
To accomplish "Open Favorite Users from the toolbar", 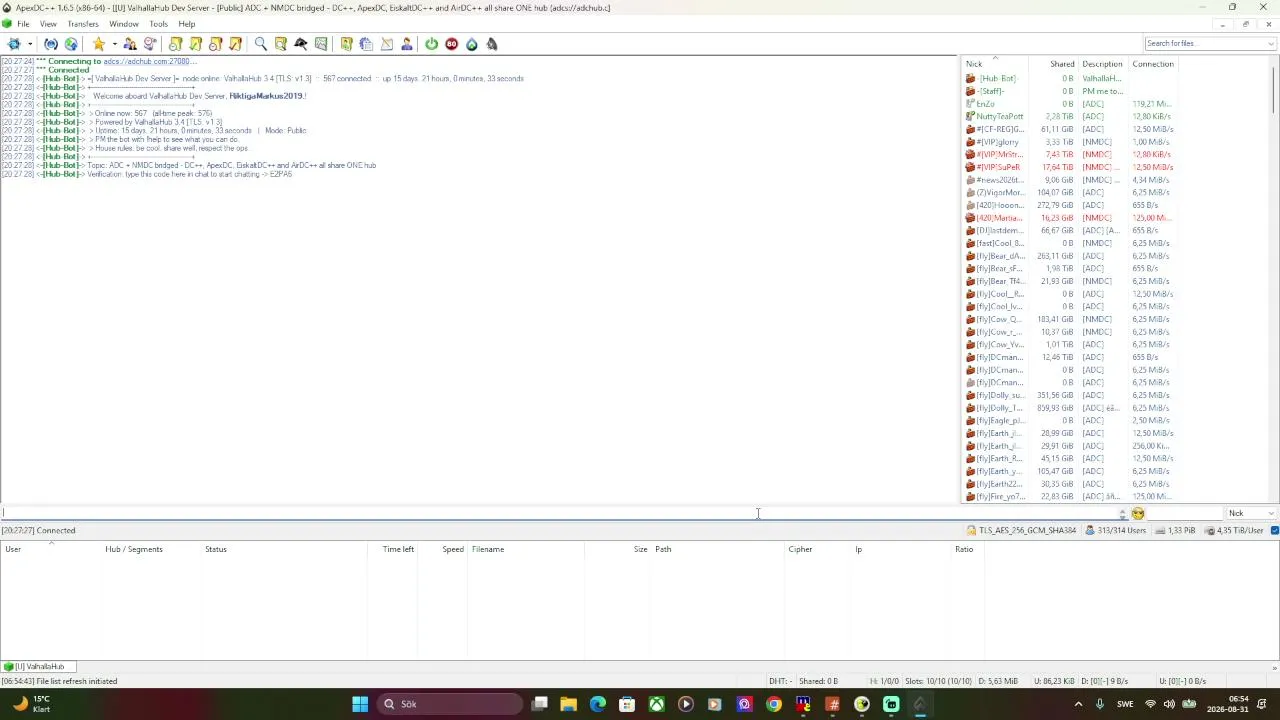I will 130,44.
